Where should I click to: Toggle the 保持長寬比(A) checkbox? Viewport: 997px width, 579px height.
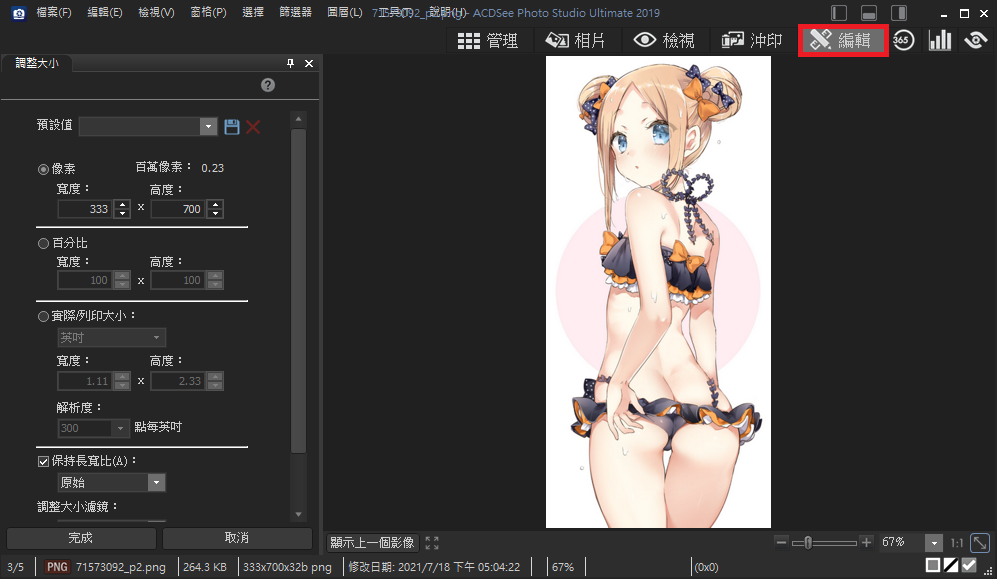click(x=43, y=461)
